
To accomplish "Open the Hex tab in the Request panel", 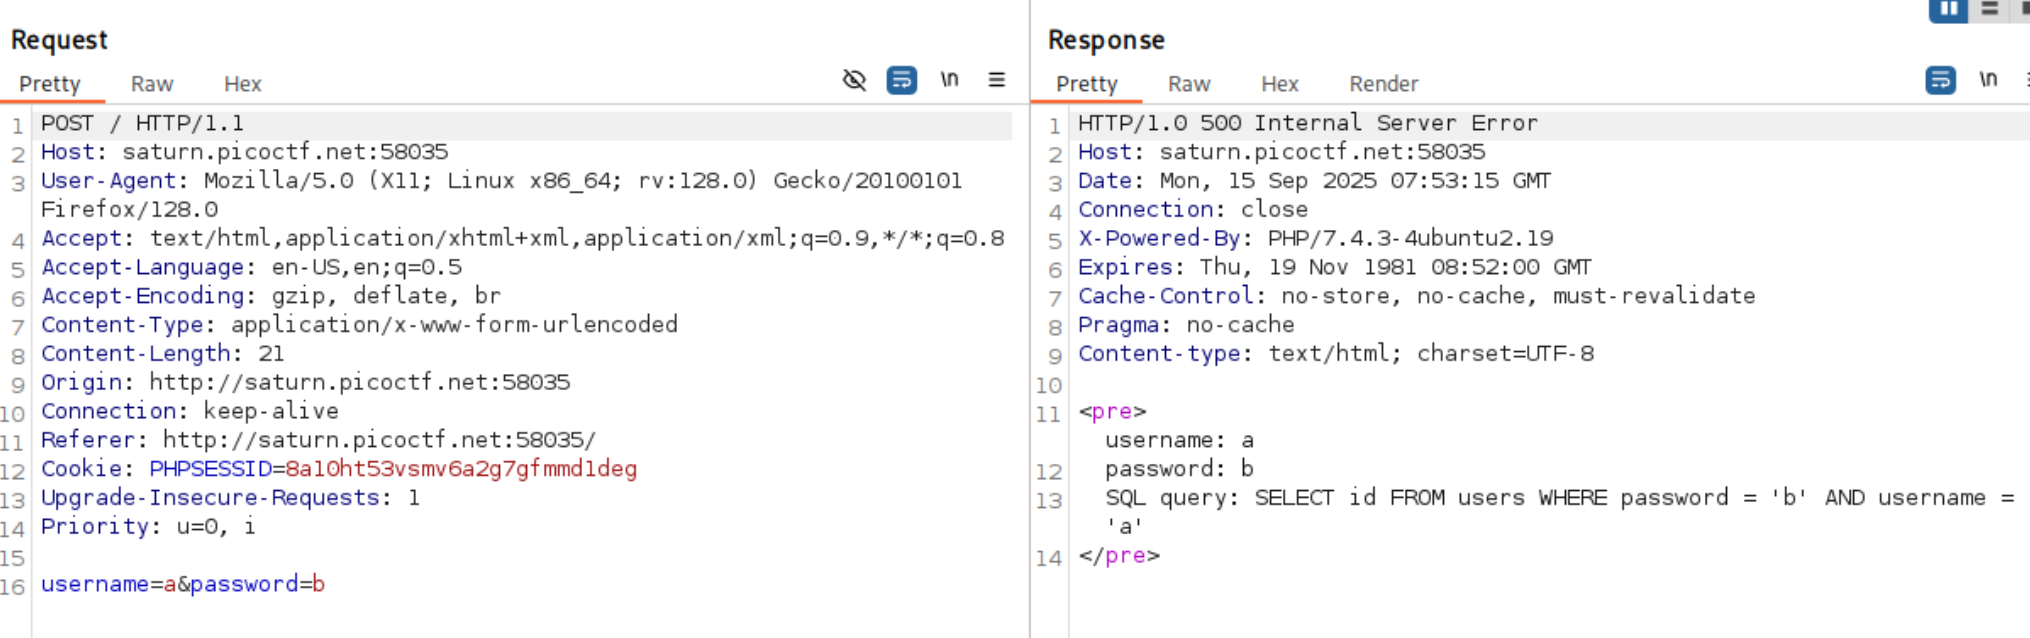I will pyautogui.click(x=242, y=84).
